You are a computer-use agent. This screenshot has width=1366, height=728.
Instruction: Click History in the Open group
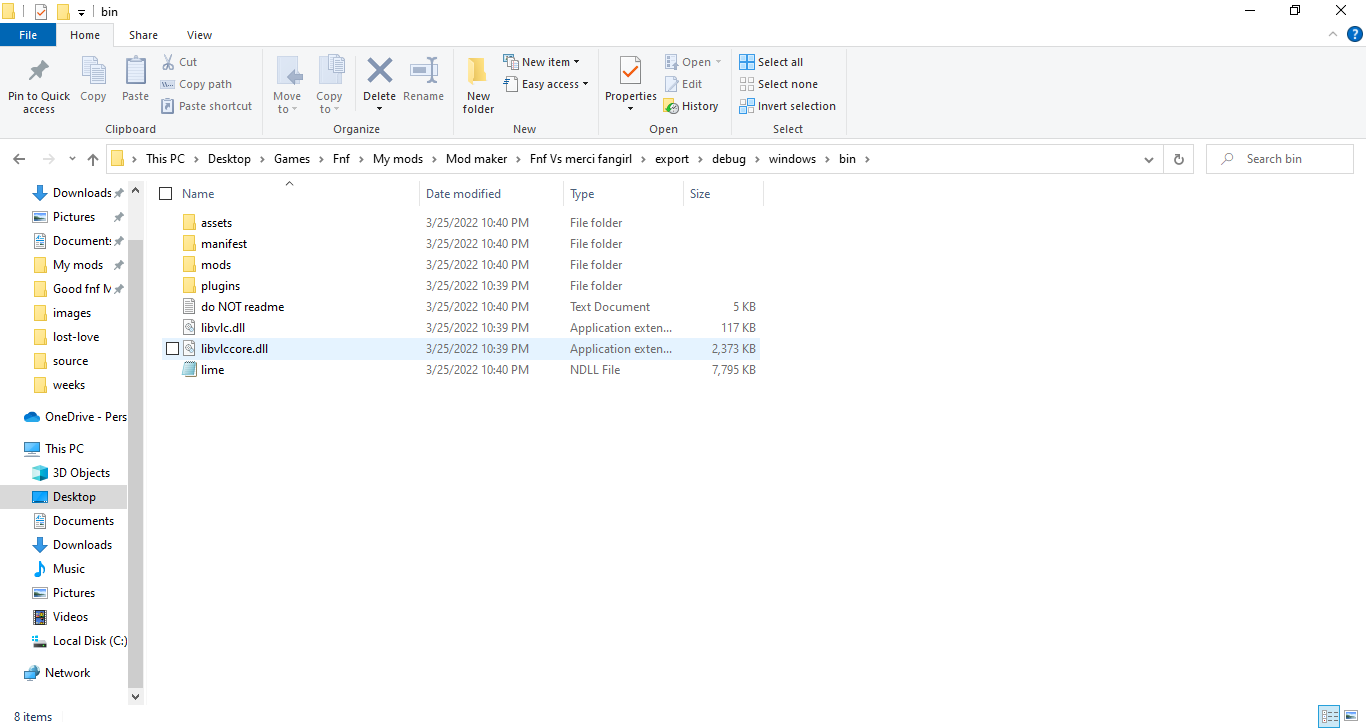(x=692, y=105)
